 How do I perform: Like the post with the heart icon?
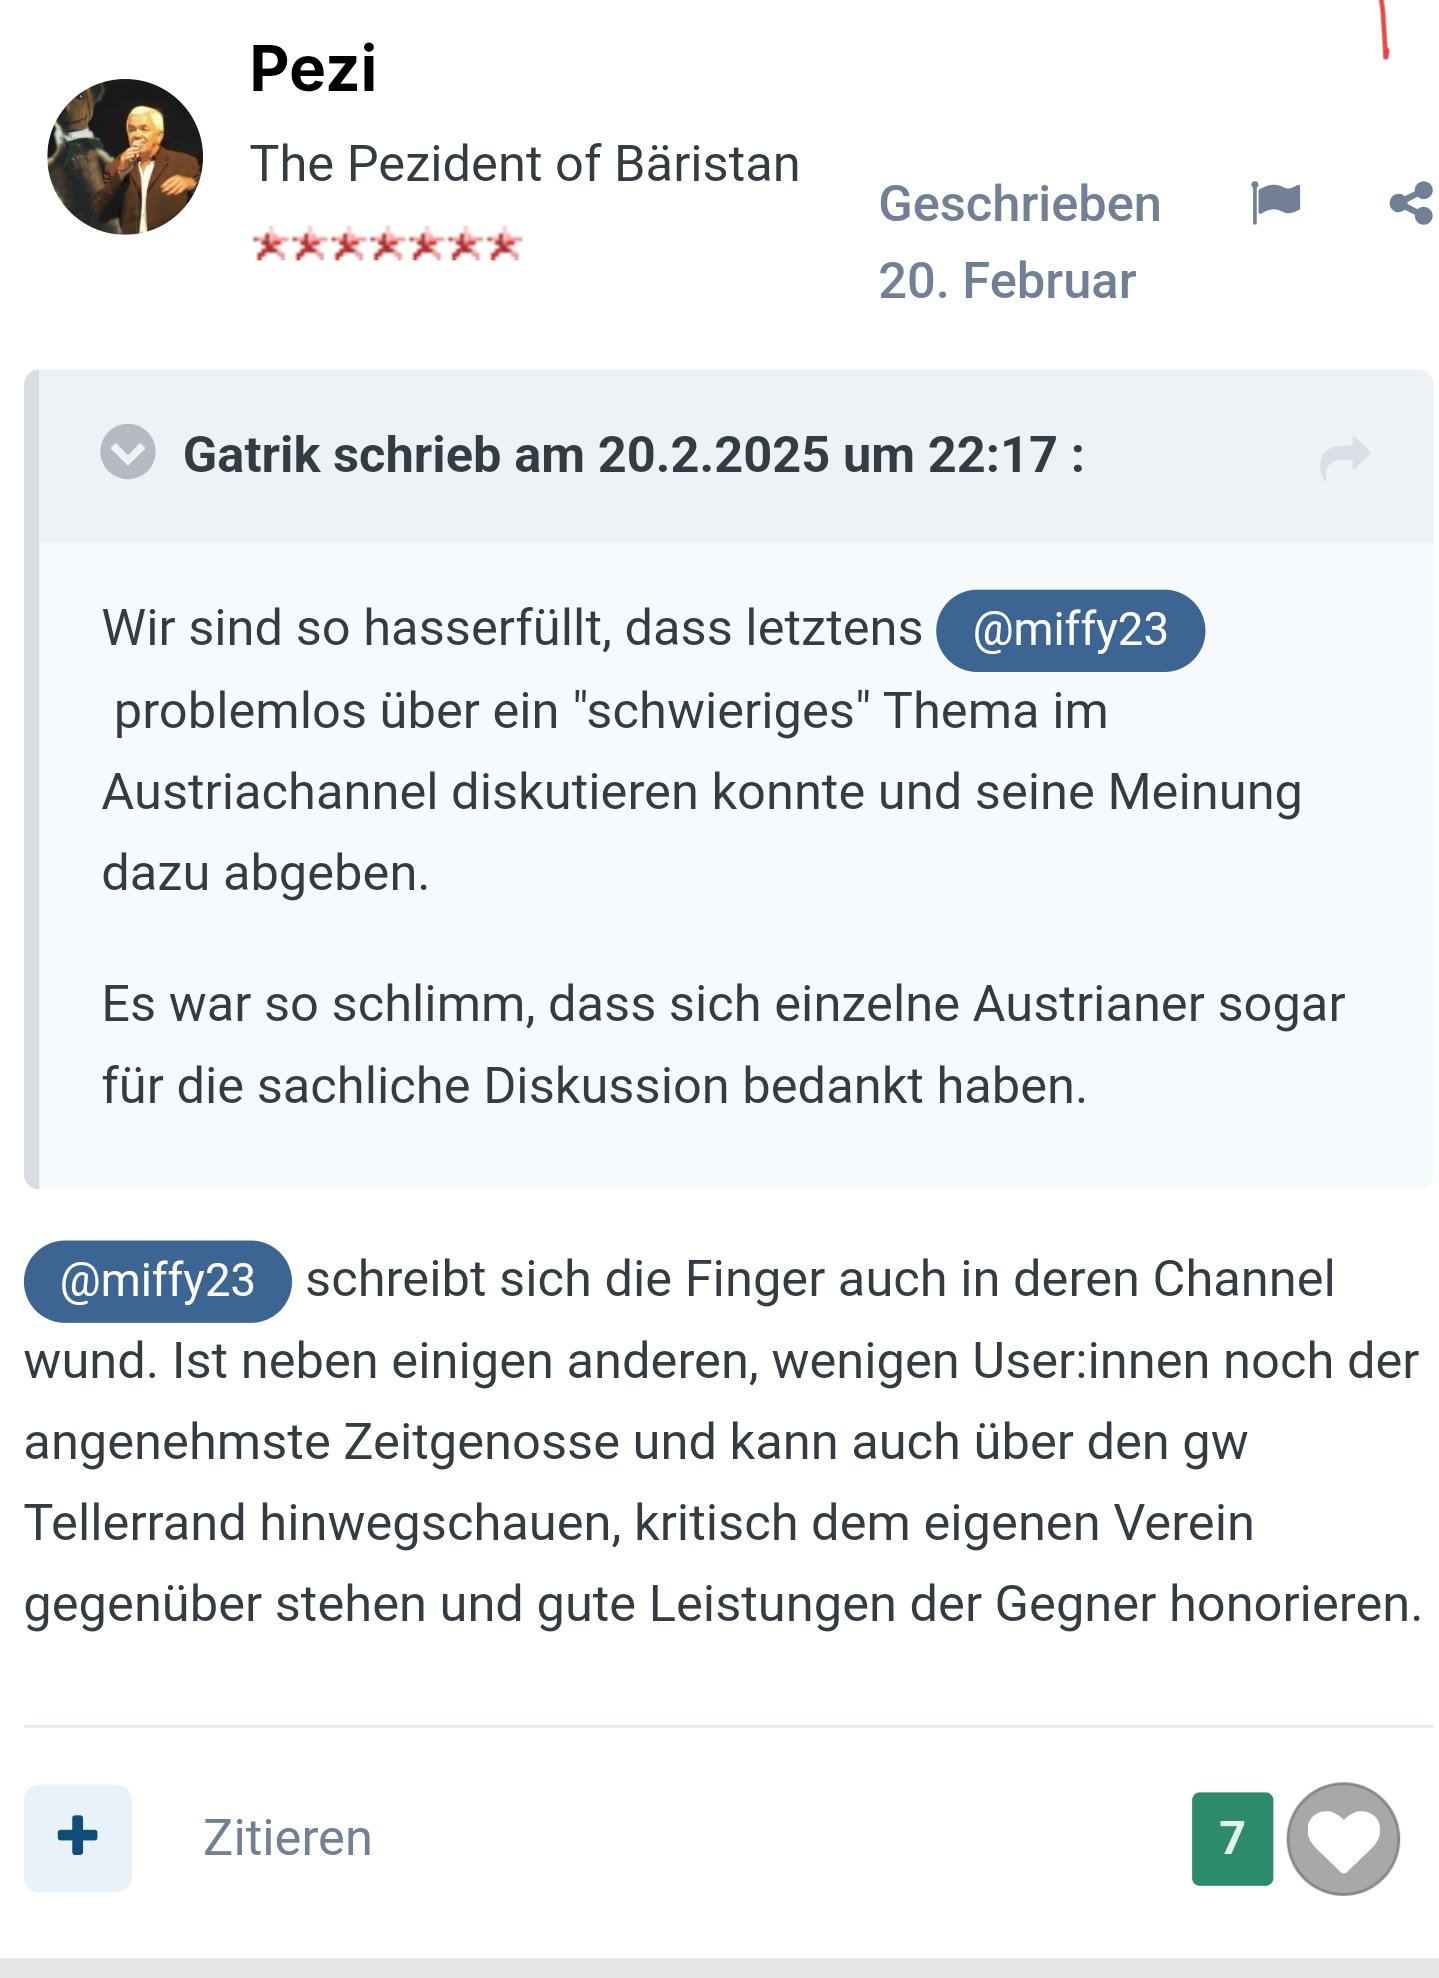coord(1342,1838)
